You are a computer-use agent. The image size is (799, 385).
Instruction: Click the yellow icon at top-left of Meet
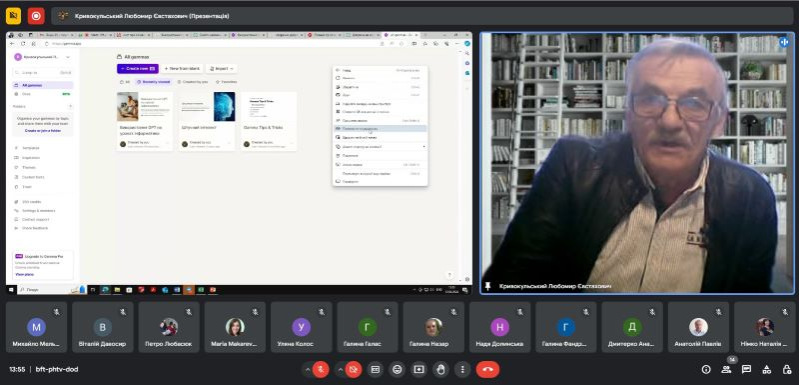[x=14, y=16]
